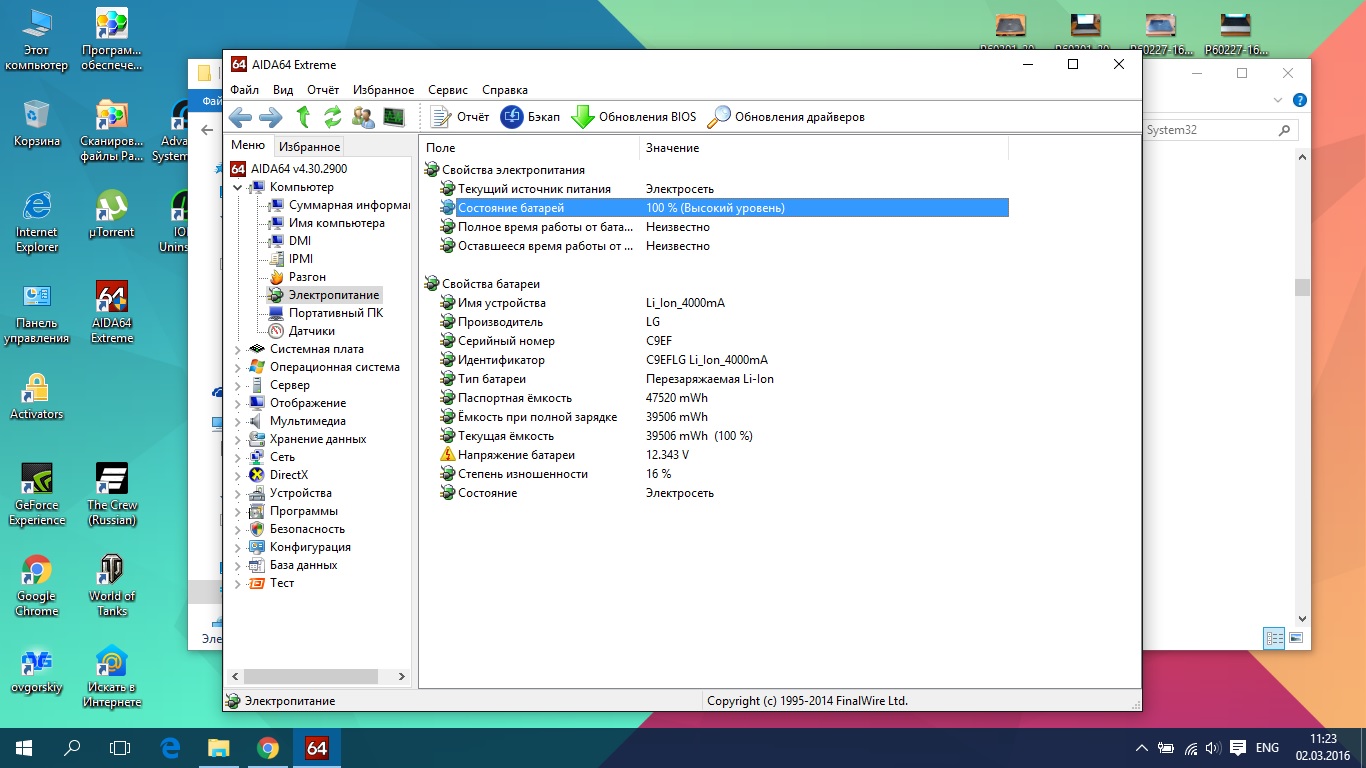
Task: Create a report with the Отчёт toolbar button
Action: 460,117
